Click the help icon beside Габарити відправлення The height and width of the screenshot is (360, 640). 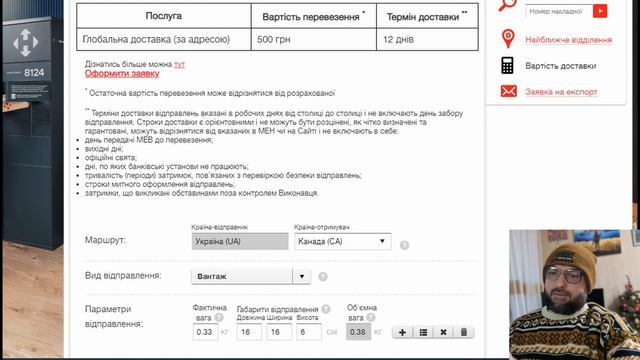coord(326,309)
